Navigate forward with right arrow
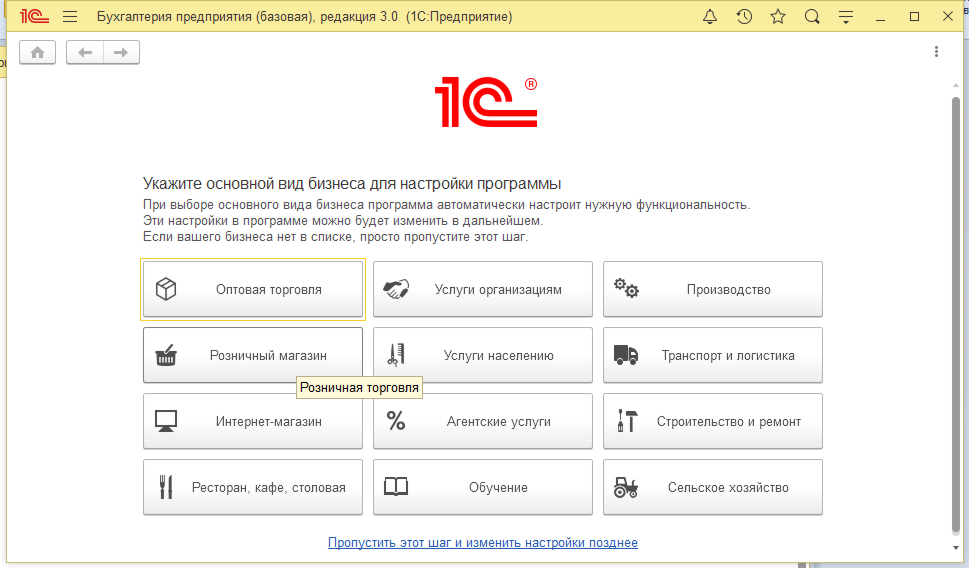The height and width of the screenshot is (568, 969). 121,53
